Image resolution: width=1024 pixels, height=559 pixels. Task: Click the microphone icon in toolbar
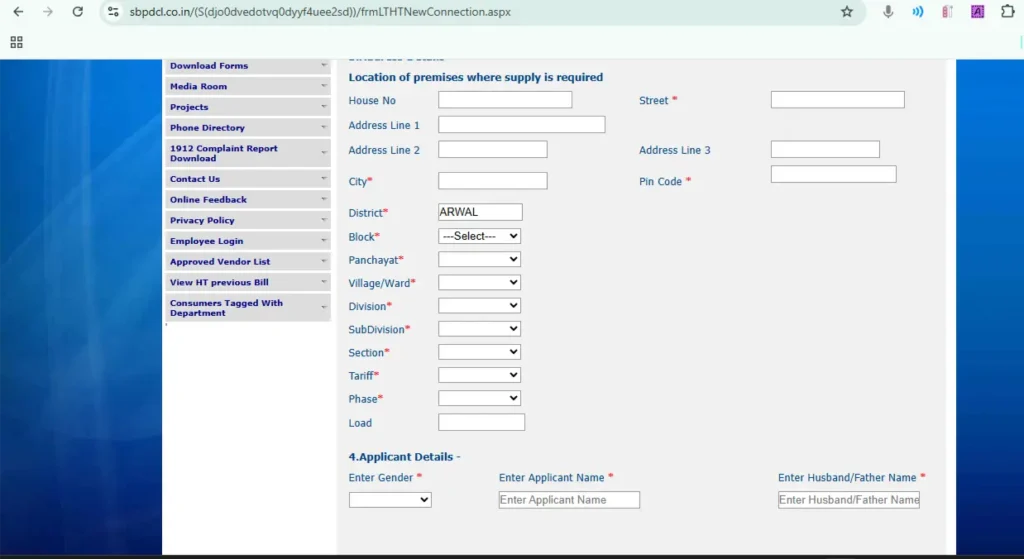(888, 12)
